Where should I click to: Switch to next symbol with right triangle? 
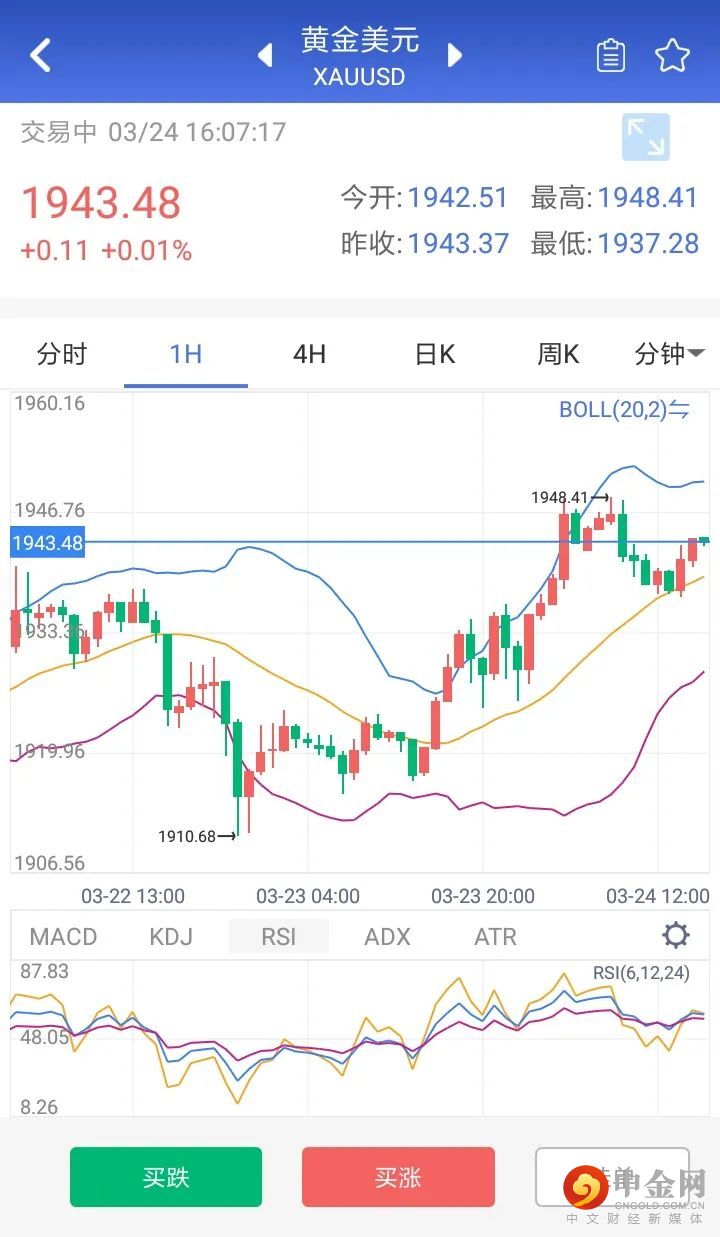pyautogui.click(x=455, y=55)
